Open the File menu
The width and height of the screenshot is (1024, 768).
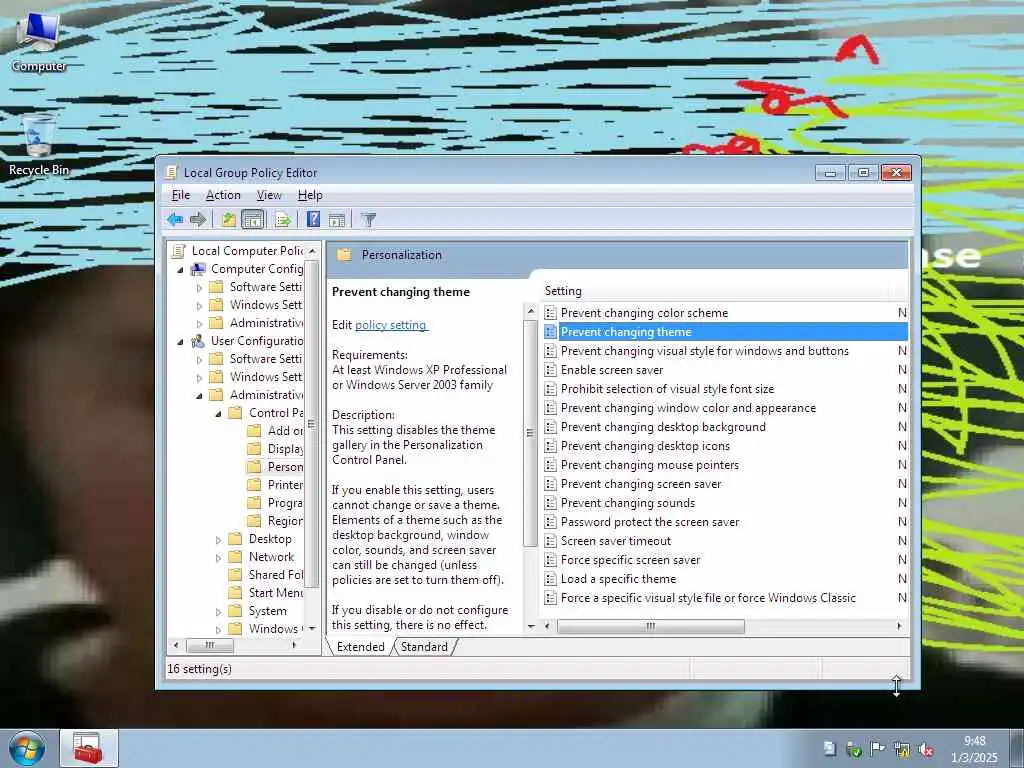point(181,195)
